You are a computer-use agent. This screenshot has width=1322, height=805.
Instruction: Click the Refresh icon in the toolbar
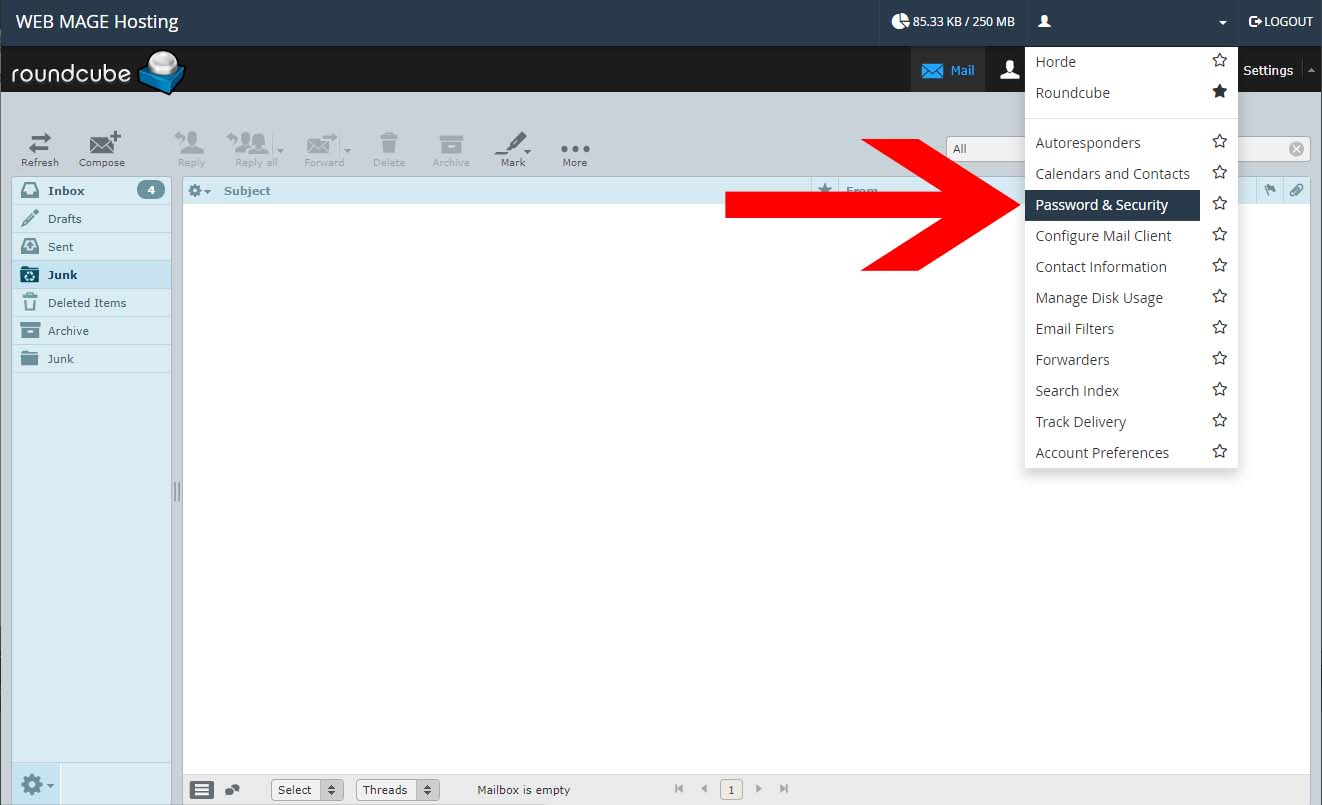(39, 148)
